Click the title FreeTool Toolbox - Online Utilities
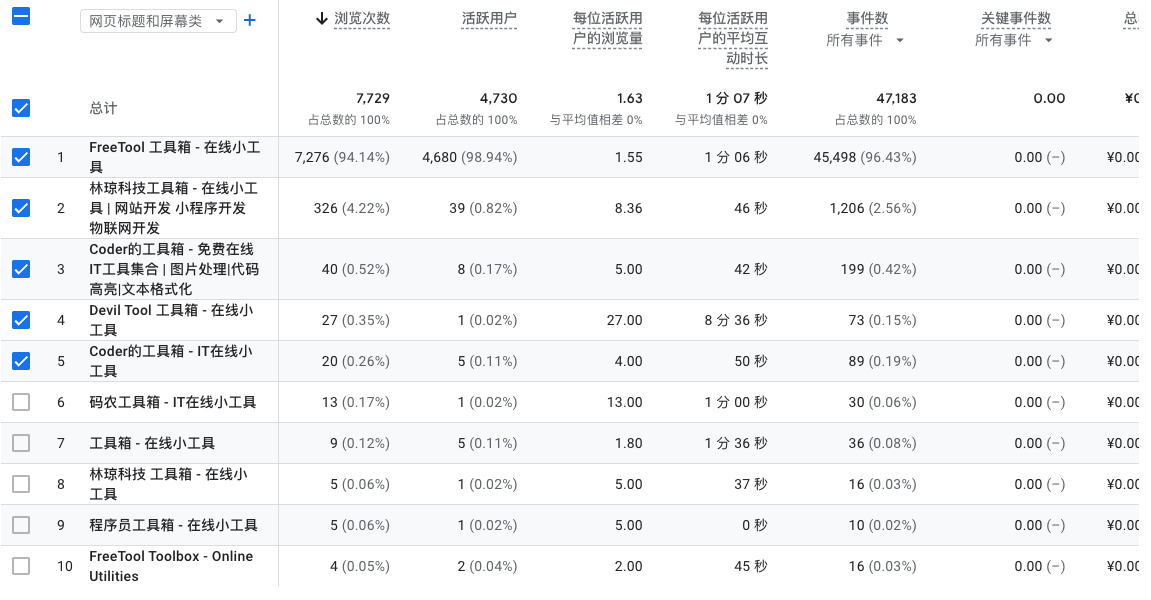The image size is (1151, 600). (x=171, y=566)
